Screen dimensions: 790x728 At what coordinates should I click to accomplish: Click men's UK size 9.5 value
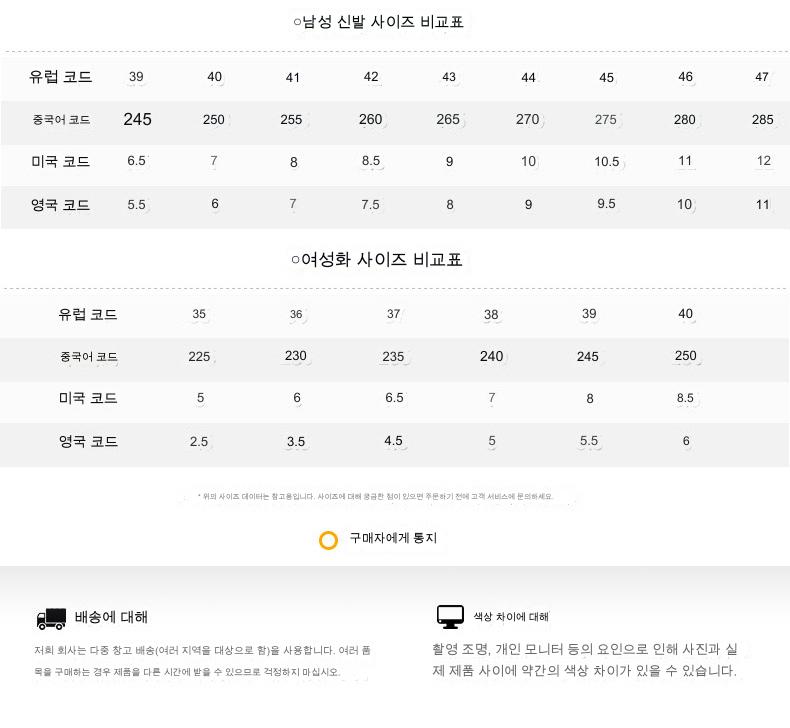pos(606,204)
